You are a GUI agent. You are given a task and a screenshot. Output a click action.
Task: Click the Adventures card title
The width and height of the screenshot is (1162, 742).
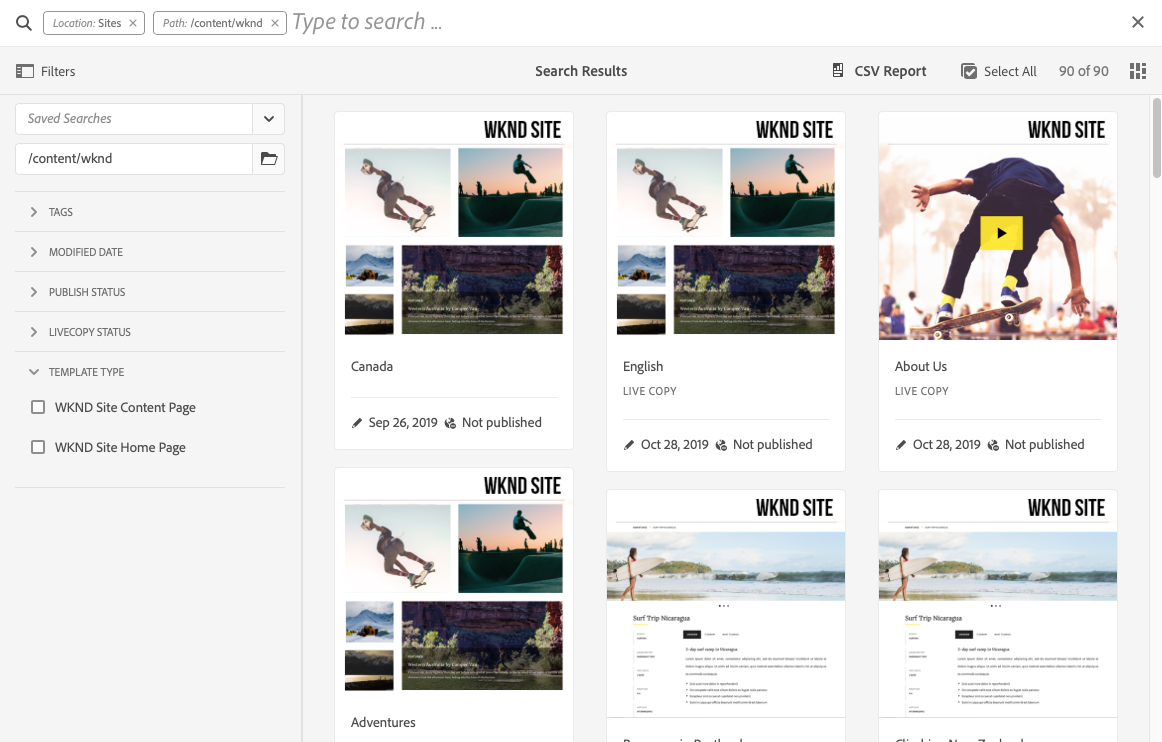(383, 722)
